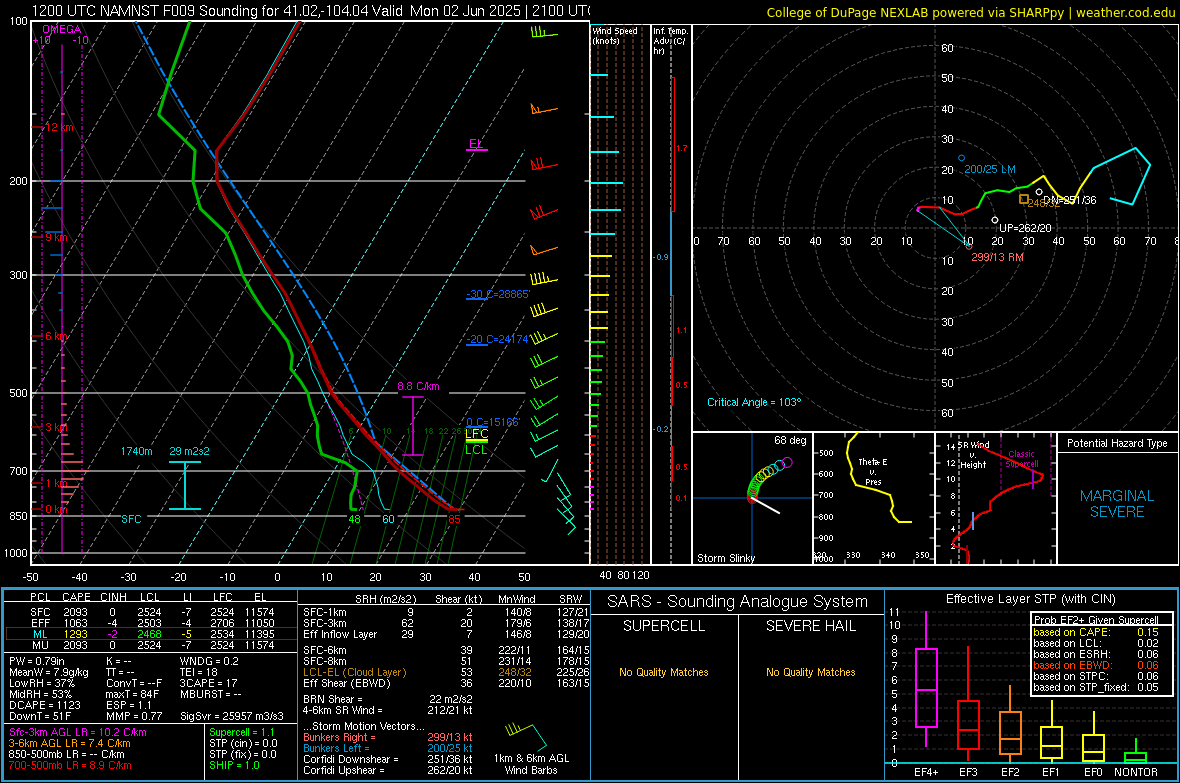
Task: Click the PW = 0.79in value
Action: (x=37, y=661)
